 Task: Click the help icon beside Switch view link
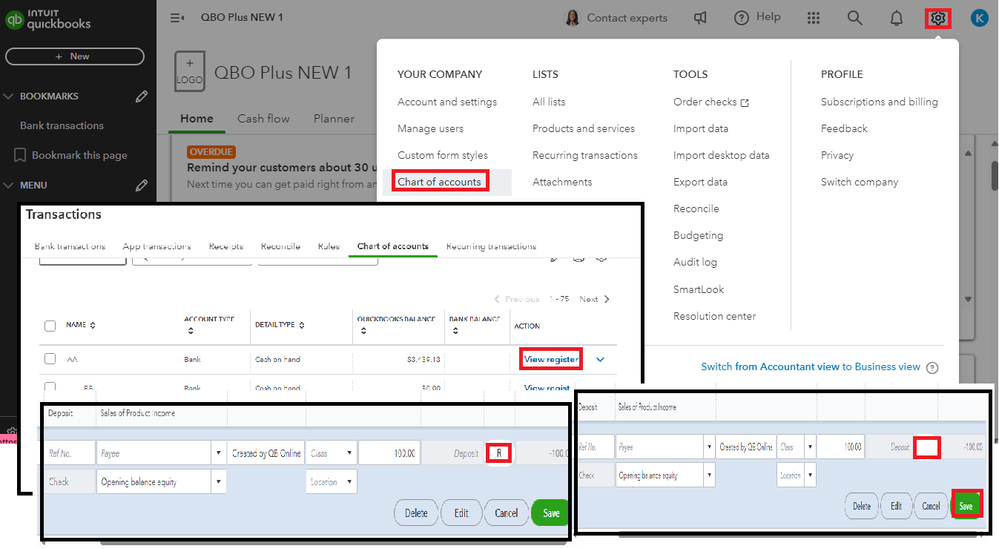(932, 367)
